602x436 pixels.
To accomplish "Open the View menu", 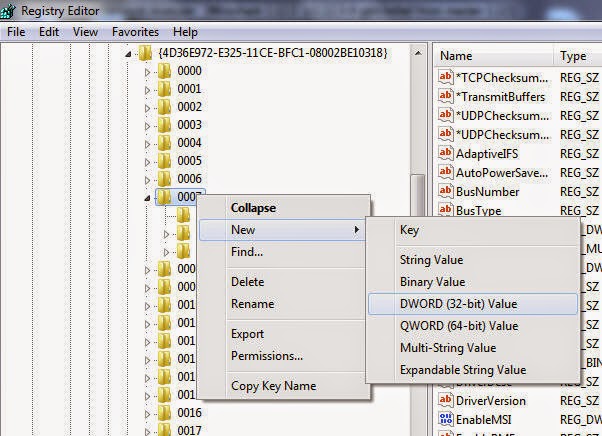I will (85, 32).
